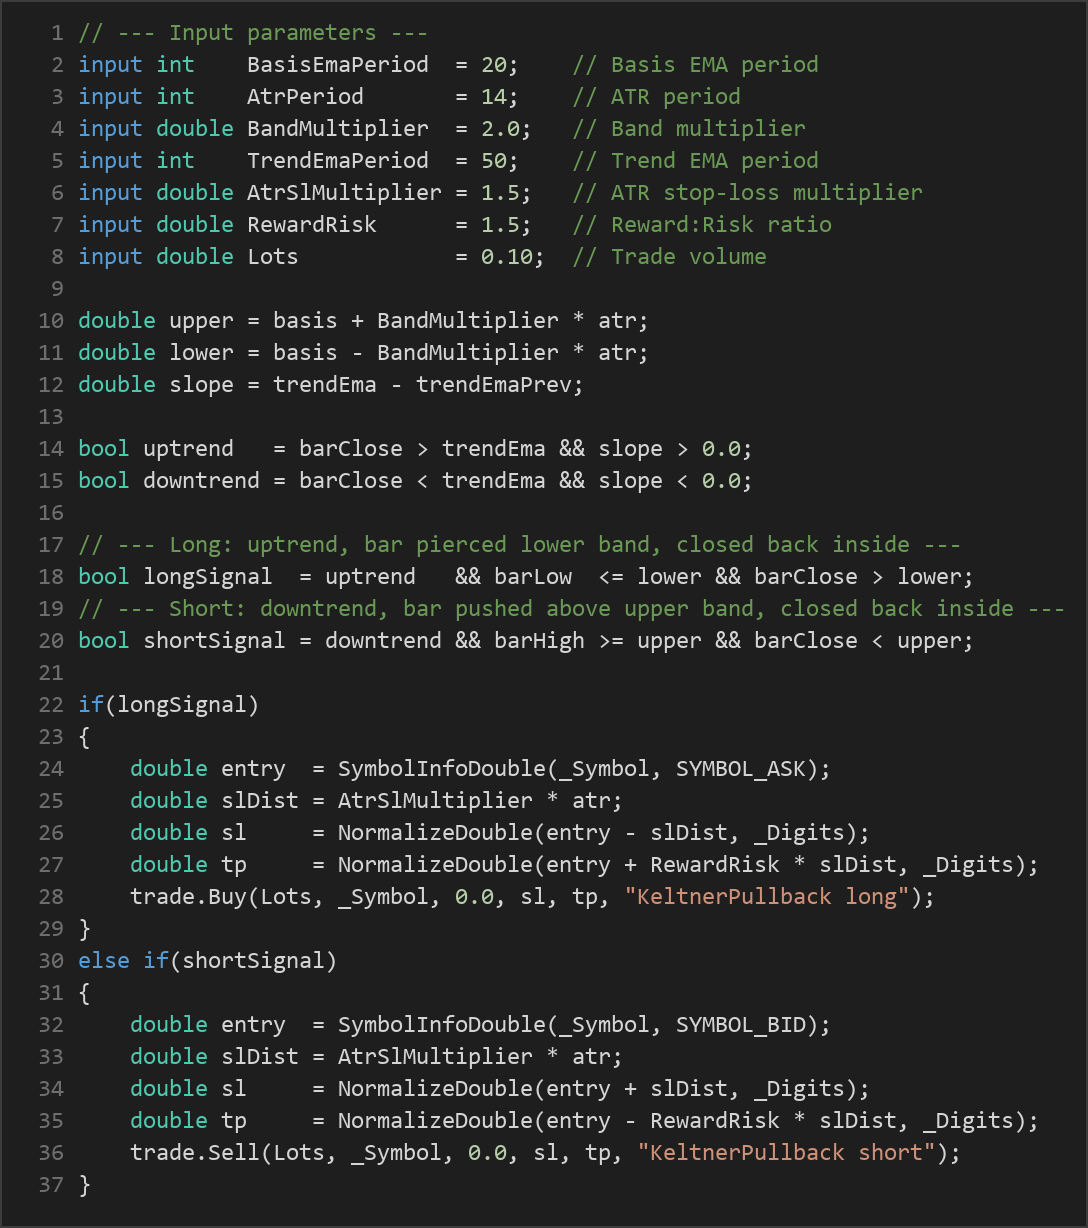
Task: Click the 'else if(shortSignal)' statement
Action: click(208, 961)
